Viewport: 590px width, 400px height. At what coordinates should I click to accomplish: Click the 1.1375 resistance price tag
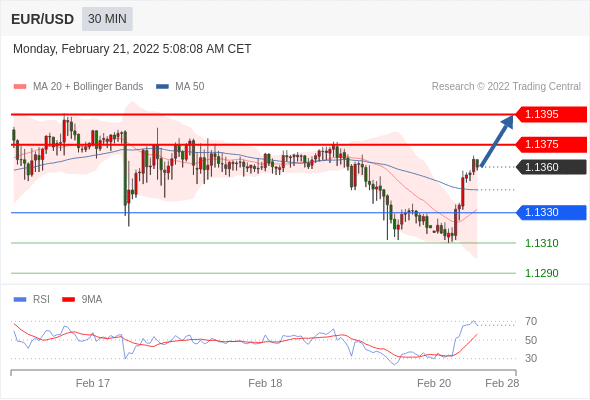(x=551, y=144)
